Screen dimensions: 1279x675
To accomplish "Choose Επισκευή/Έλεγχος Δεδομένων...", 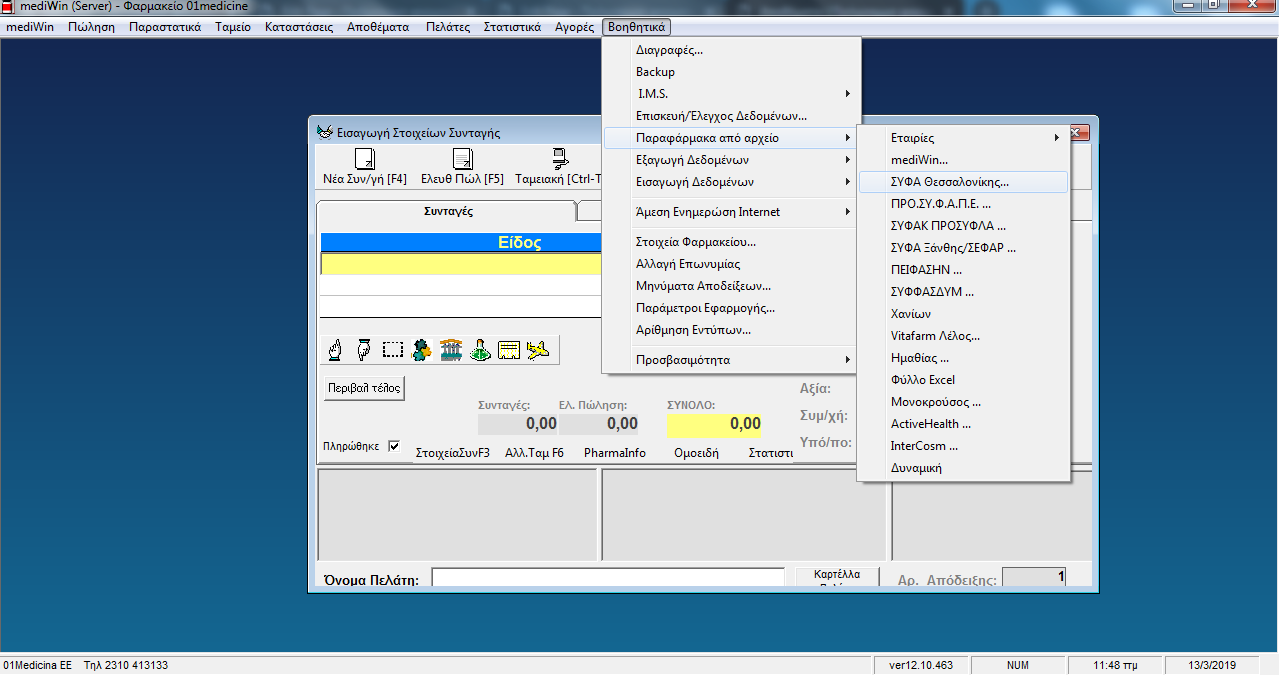I will [732, 116].
